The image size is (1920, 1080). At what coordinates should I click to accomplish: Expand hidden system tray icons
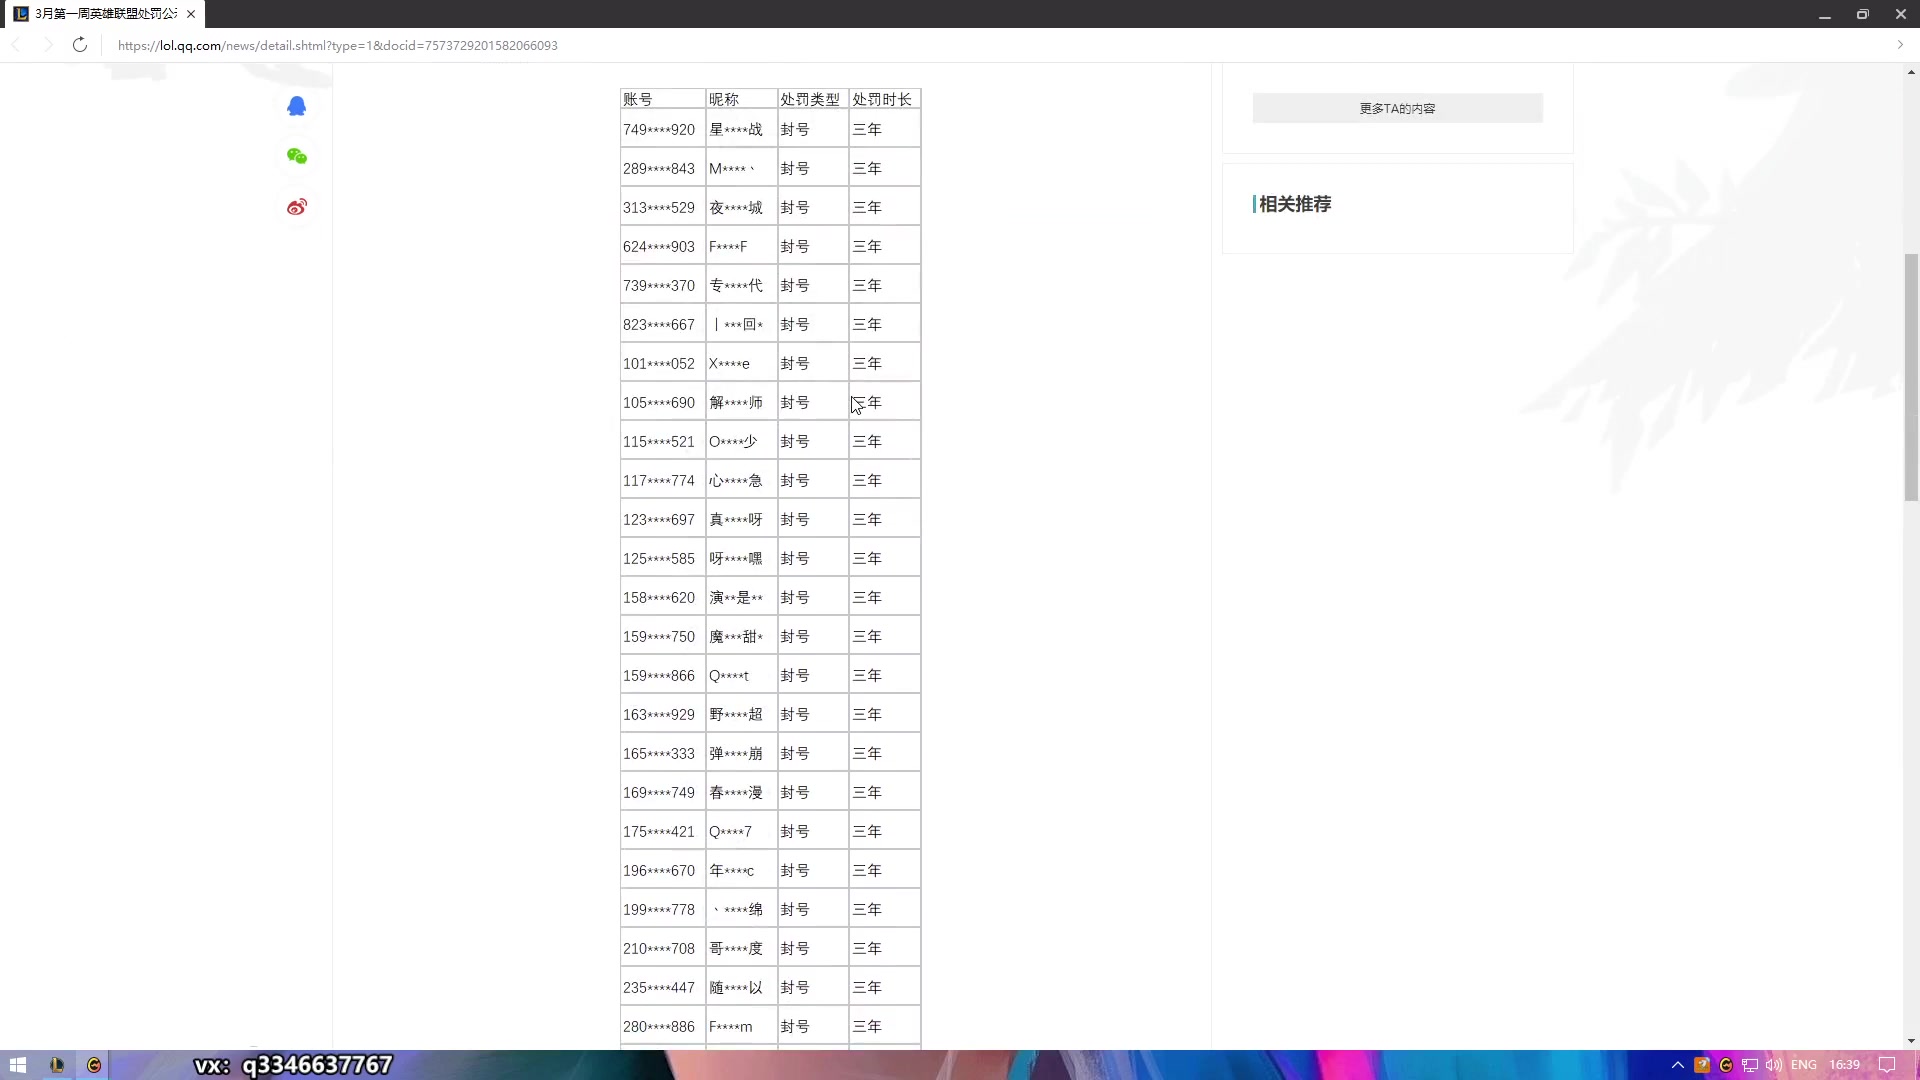[1678, 1064]
